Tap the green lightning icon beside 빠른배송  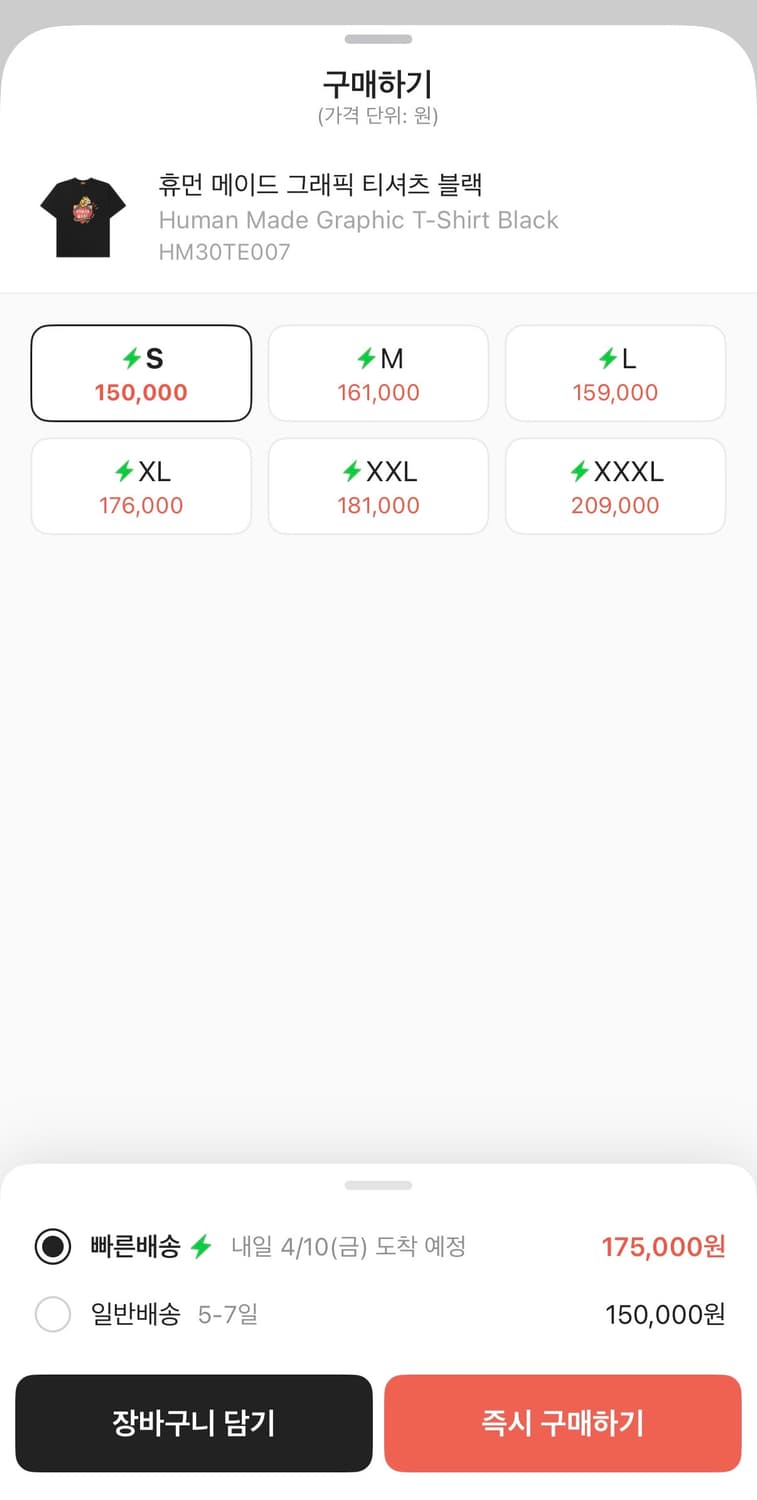(201, 1247)
